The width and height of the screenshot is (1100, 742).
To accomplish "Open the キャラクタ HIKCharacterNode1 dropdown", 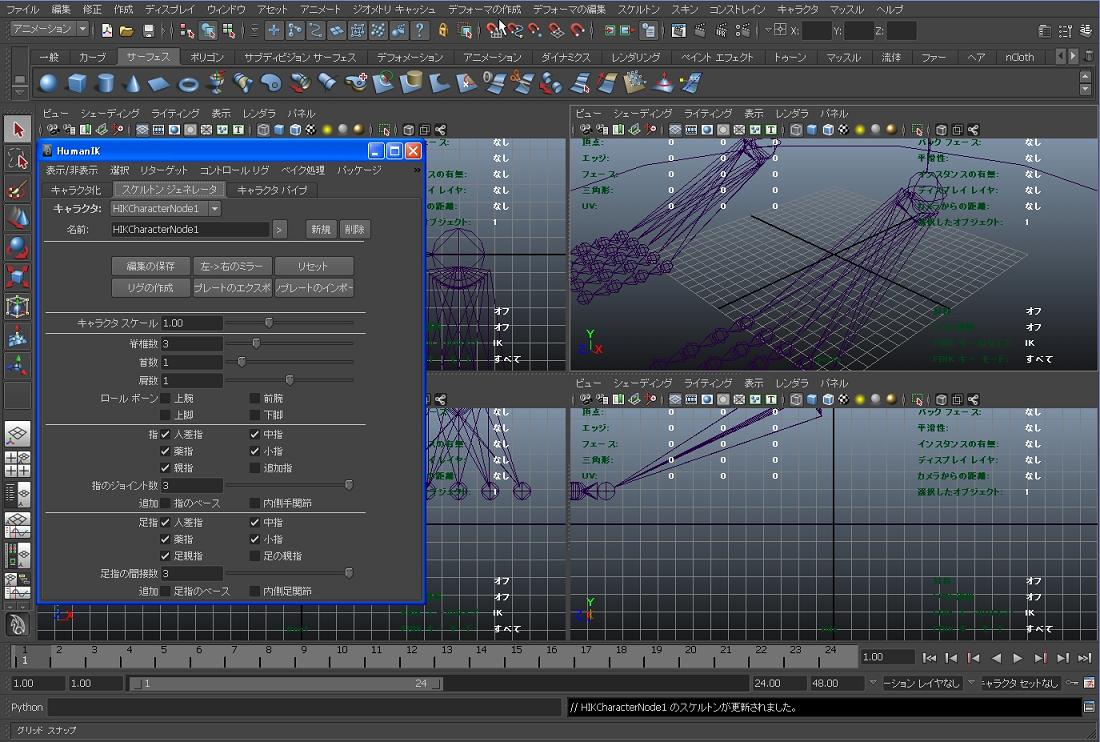I will coord(166,209).
